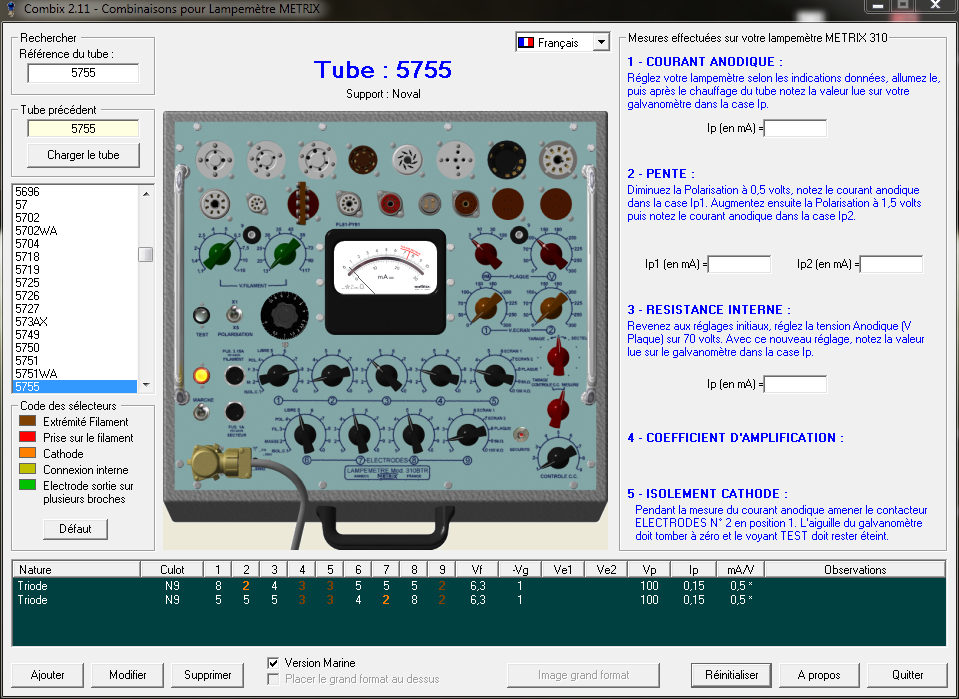Click the orange V.Ecran knob number 2
The height and width of the screenshot is (699, 959).
(x=551, y=307)
